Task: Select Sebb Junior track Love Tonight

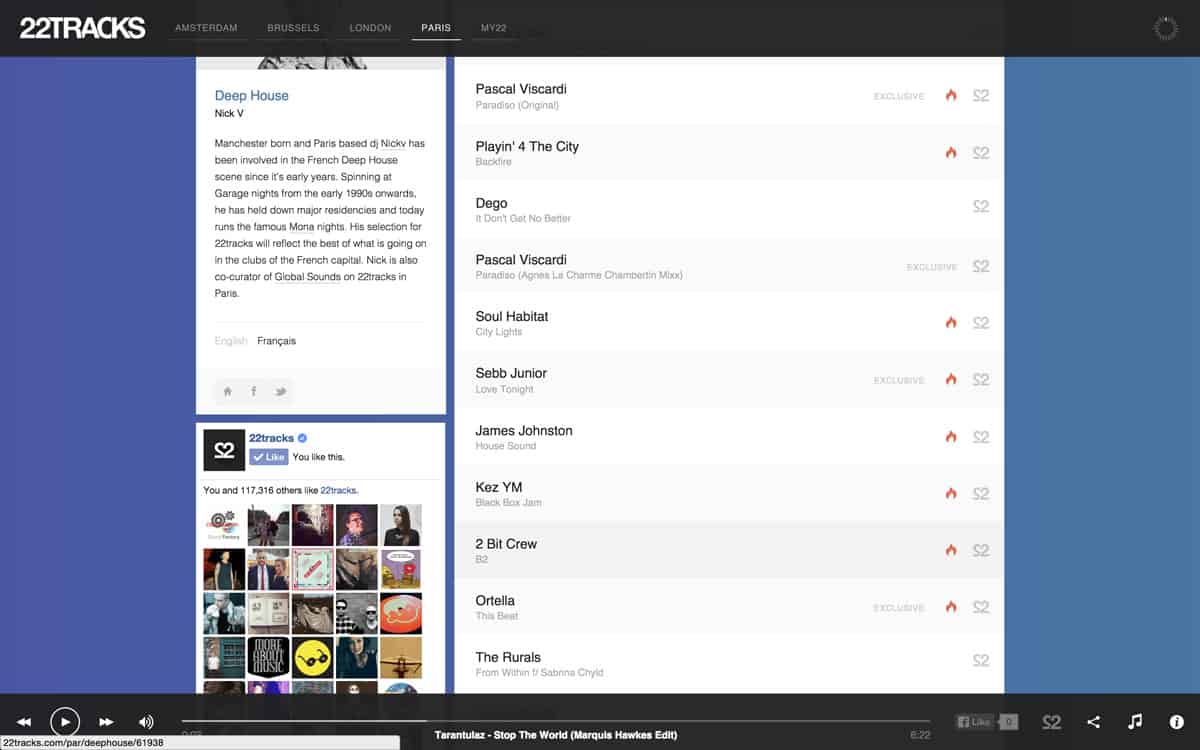Action: click(729, 380)
